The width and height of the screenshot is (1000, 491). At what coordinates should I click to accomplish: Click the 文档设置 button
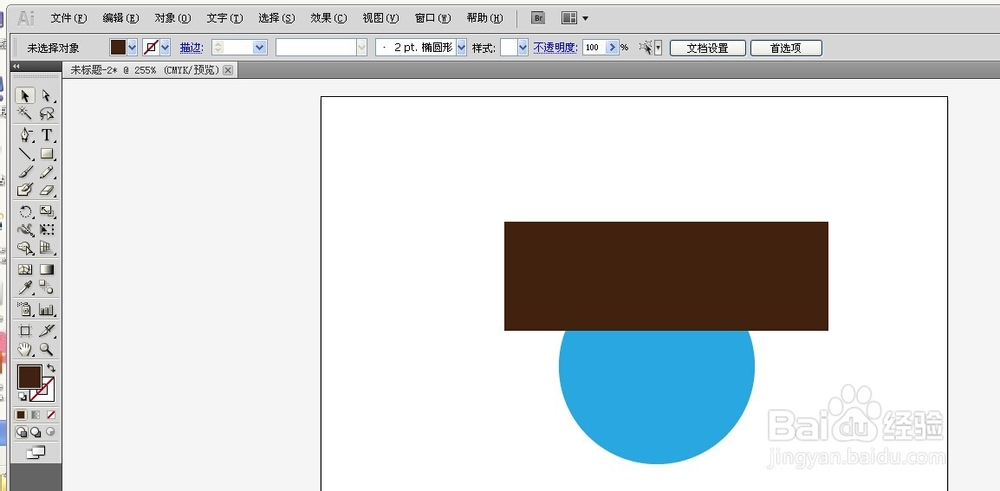[x=707, y=48]
